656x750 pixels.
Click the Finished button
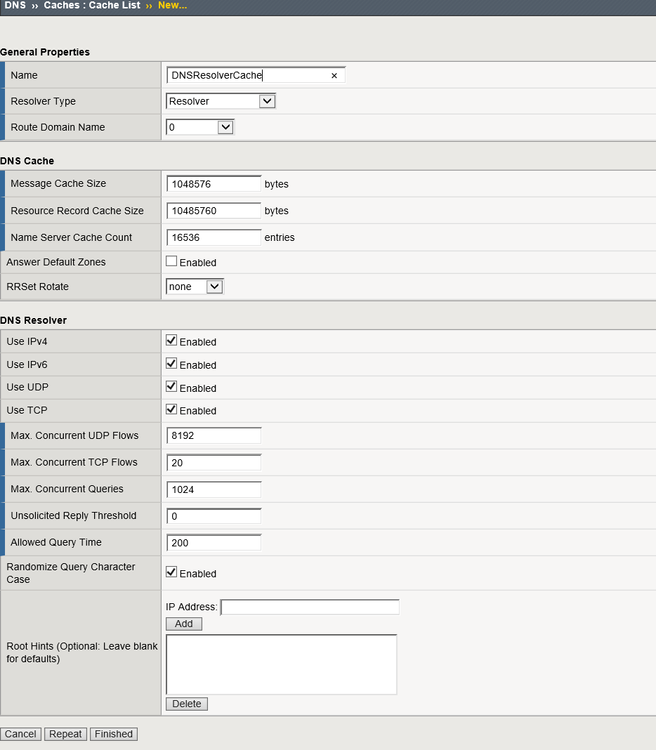tap(113, 734)
